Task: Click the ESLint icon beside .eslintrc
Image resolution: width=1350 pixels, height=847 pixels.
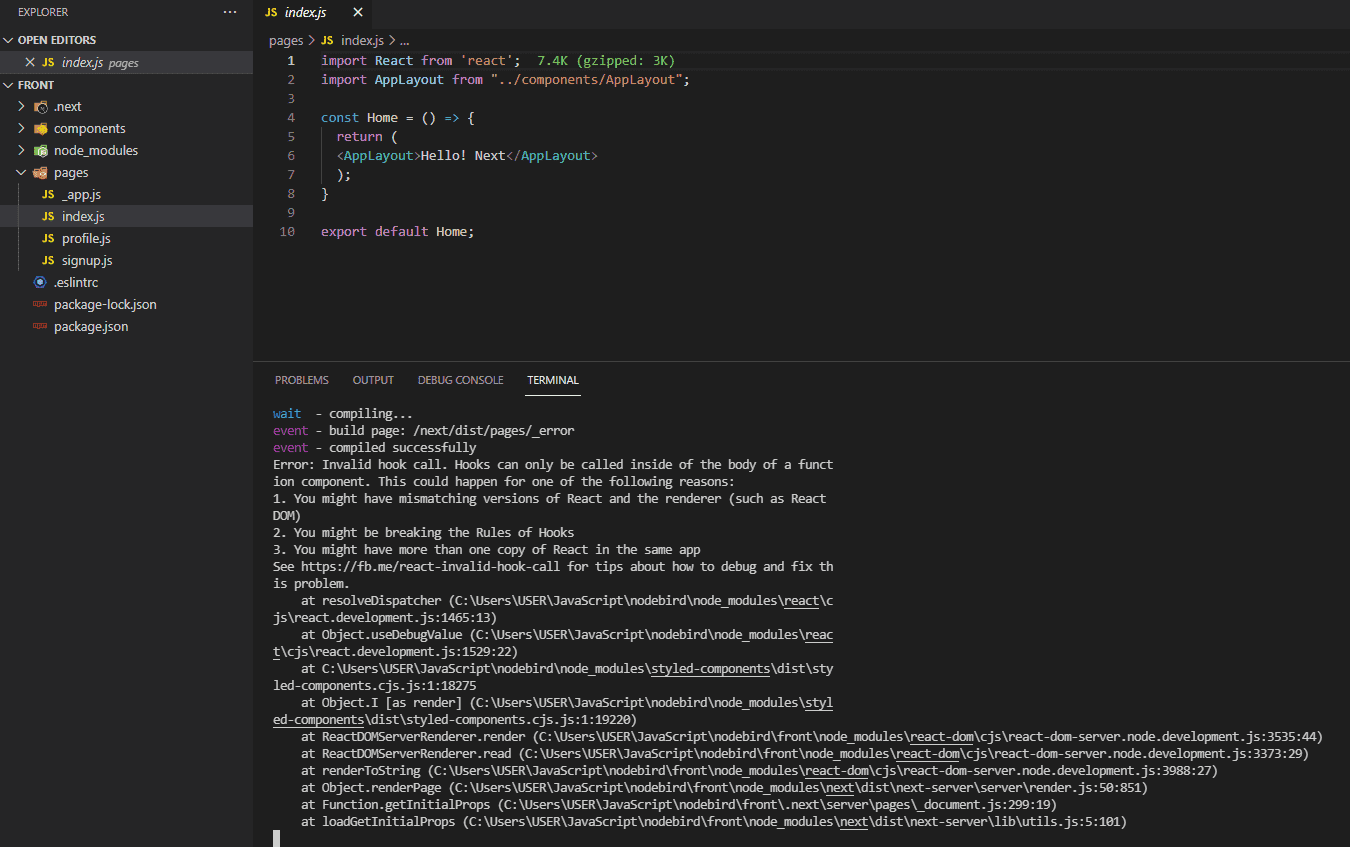Action: coord(40,282)
